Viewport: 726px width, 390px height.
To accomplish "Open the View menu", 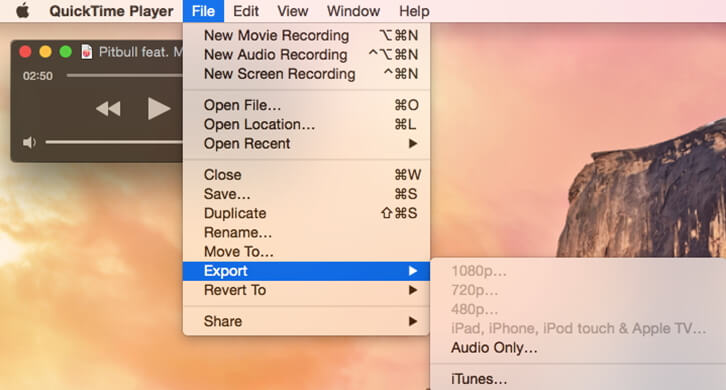I will (x=293, y=11).
